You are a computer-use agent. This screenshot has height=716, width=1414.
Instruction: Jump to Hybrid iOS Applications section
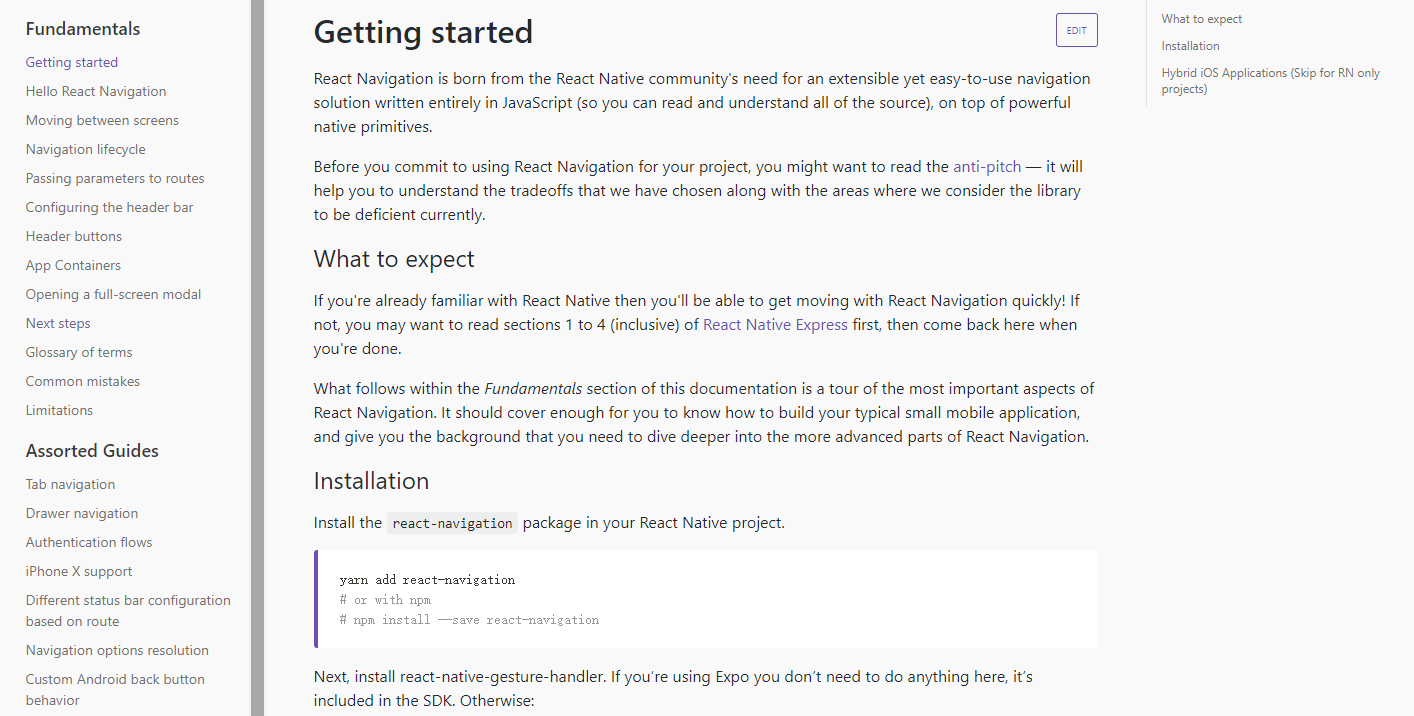coord(1270,81)
